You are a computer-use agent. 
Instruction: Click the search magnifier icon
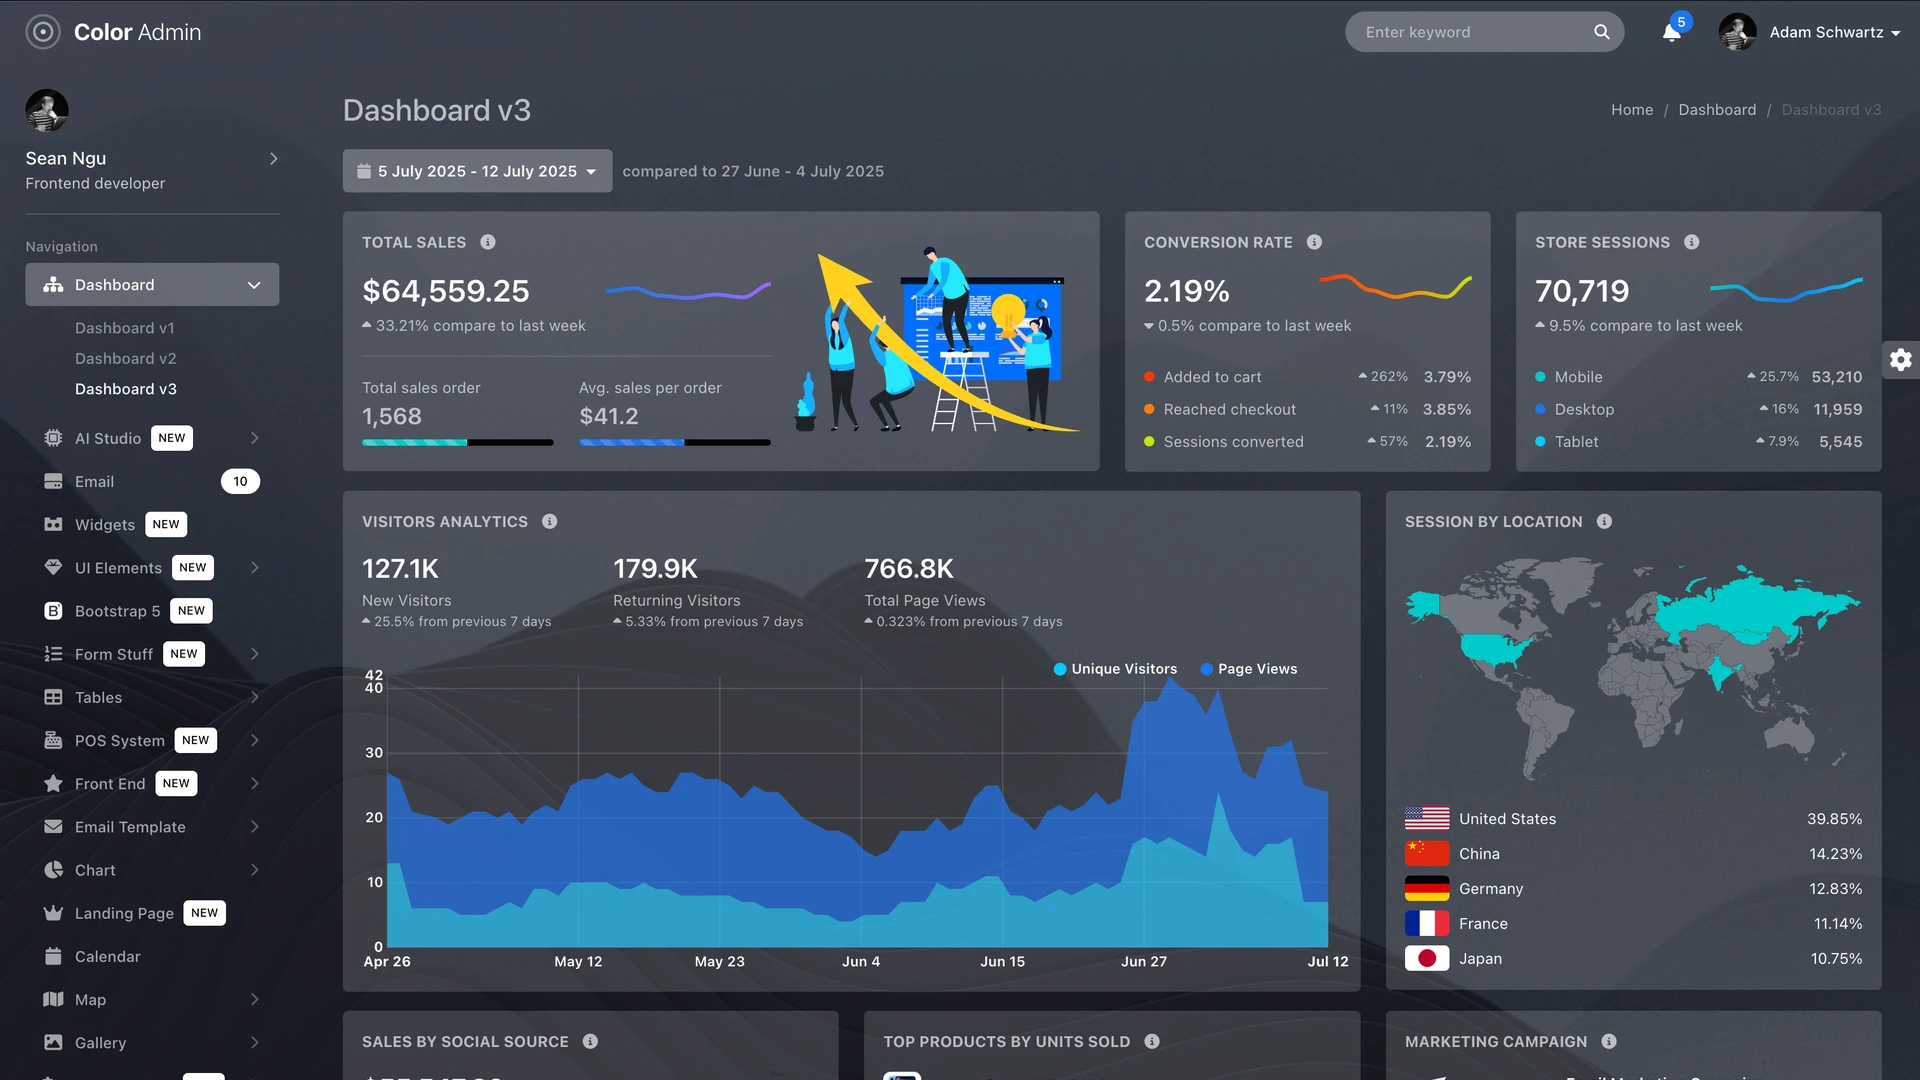coord(1602,32)
